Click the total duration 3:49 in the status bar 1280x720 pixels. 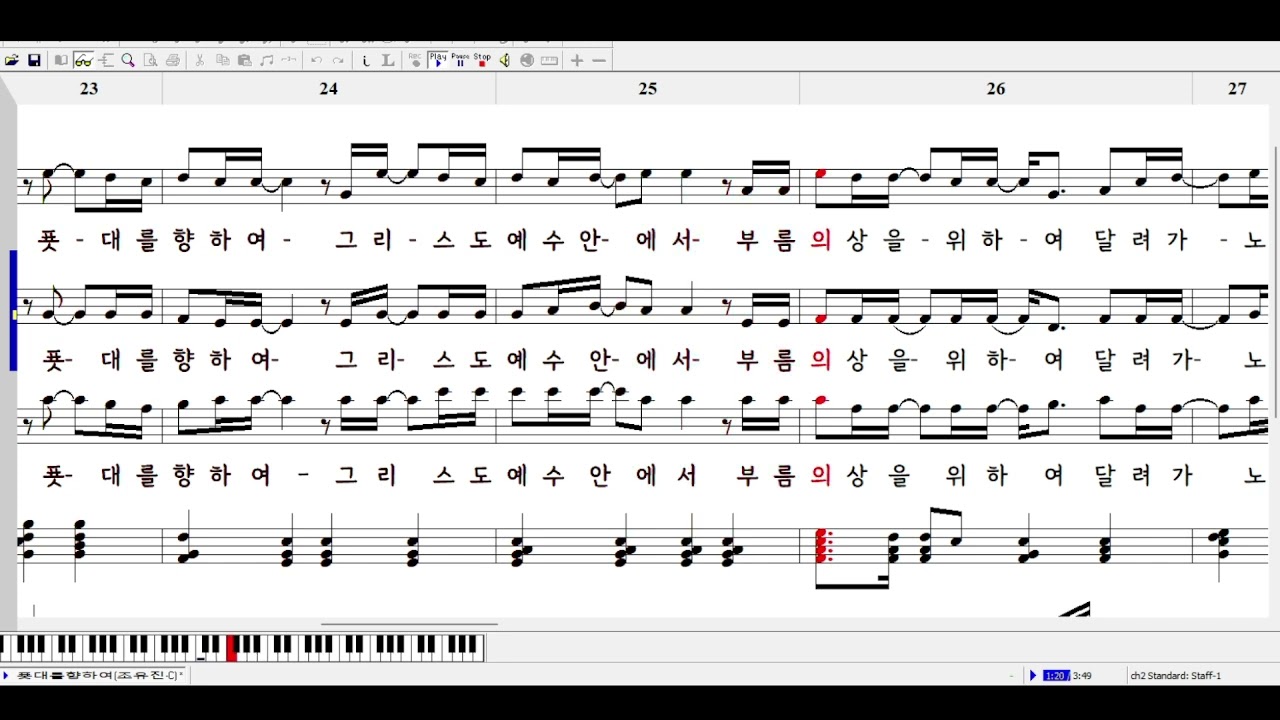pyautogui.click(x=1082, y=676)
